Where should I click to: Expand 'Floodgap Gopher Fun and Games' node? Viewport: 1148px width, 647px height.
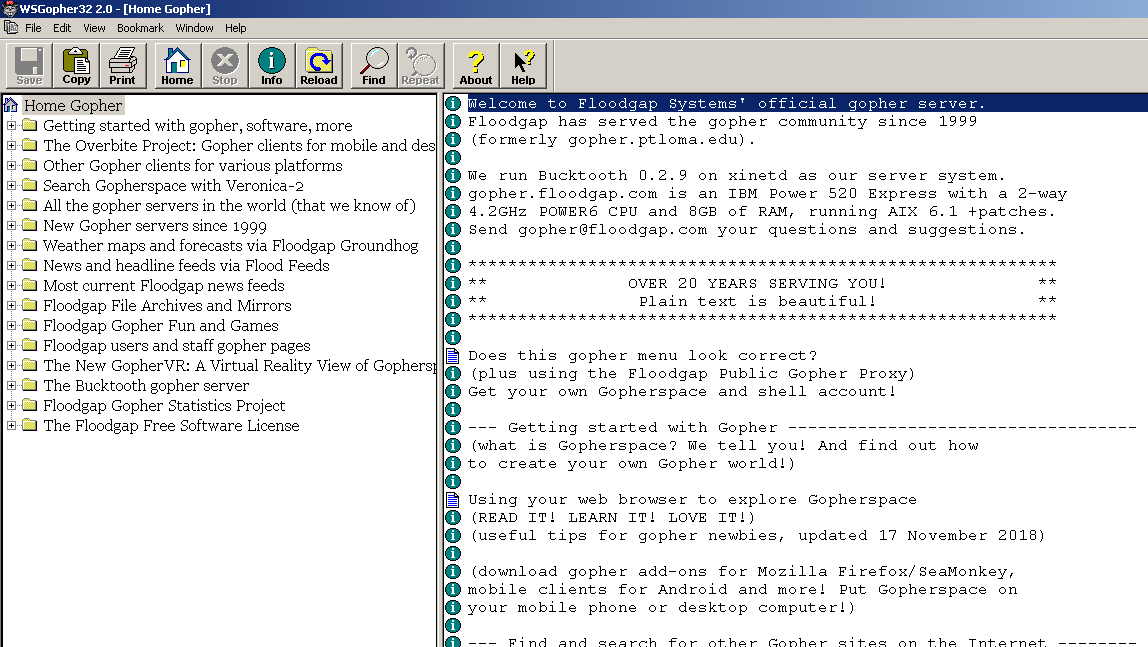12,326
